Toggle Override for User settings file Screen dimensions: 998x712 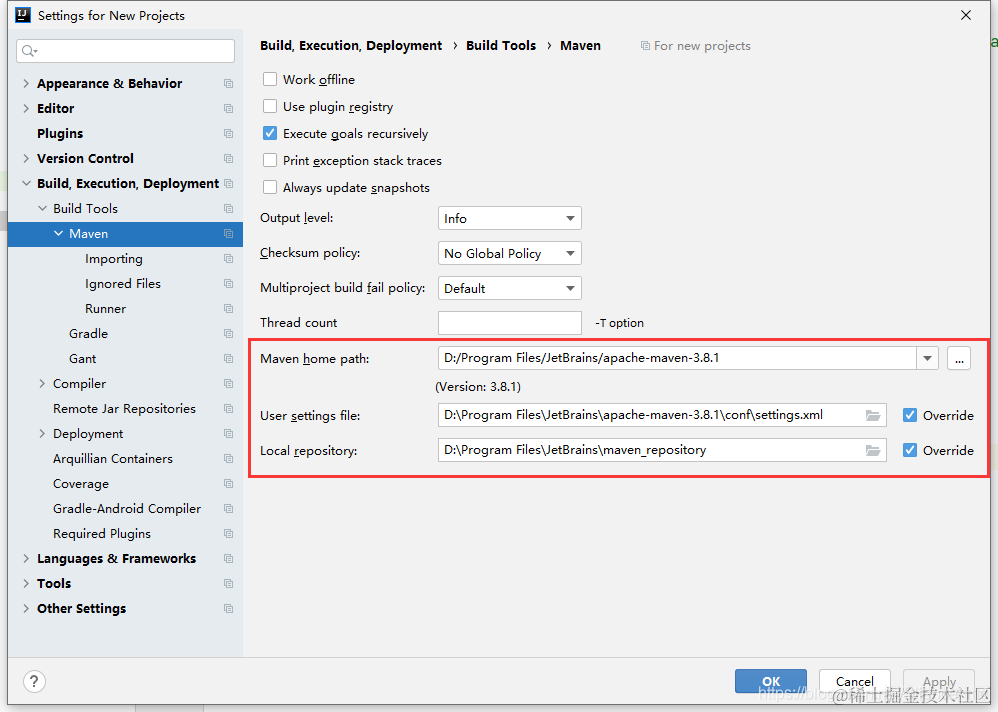tap(910, 415)
